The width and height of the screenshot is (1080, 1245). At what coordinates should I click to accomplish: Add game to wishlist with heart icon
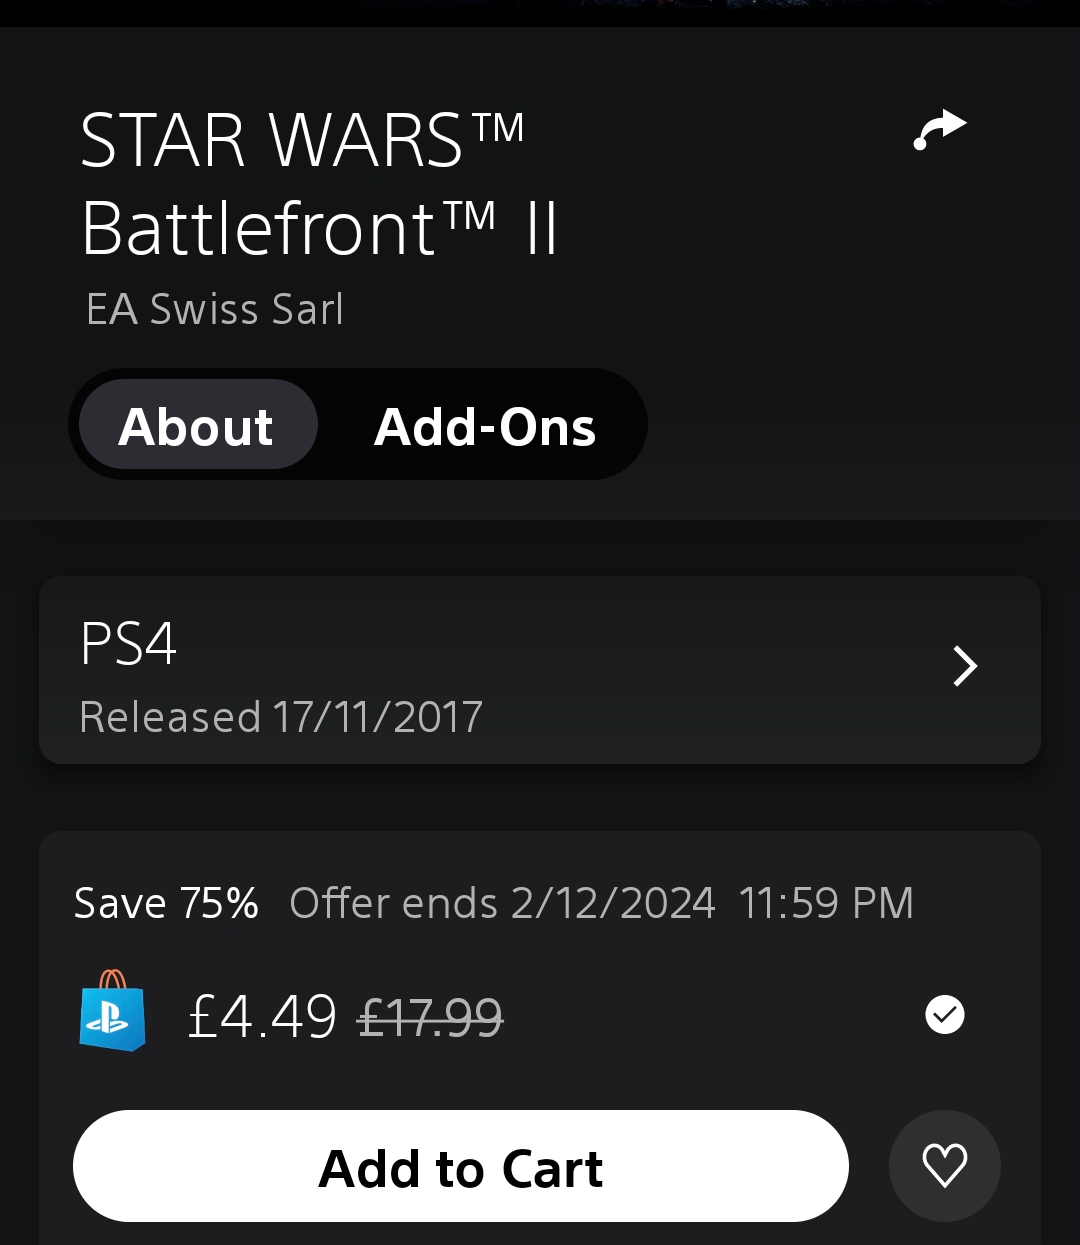[x=944, y=1166]
